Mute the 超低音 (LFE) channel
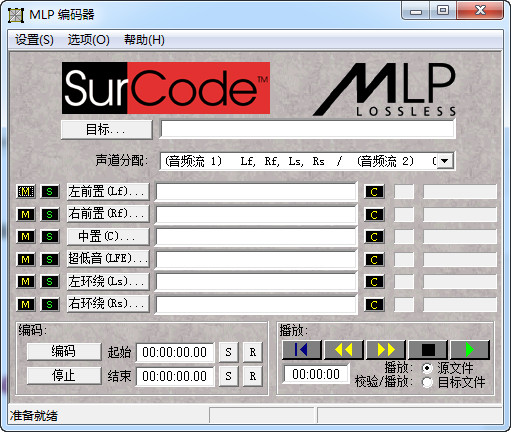The image size is (511, 432). 26,259
